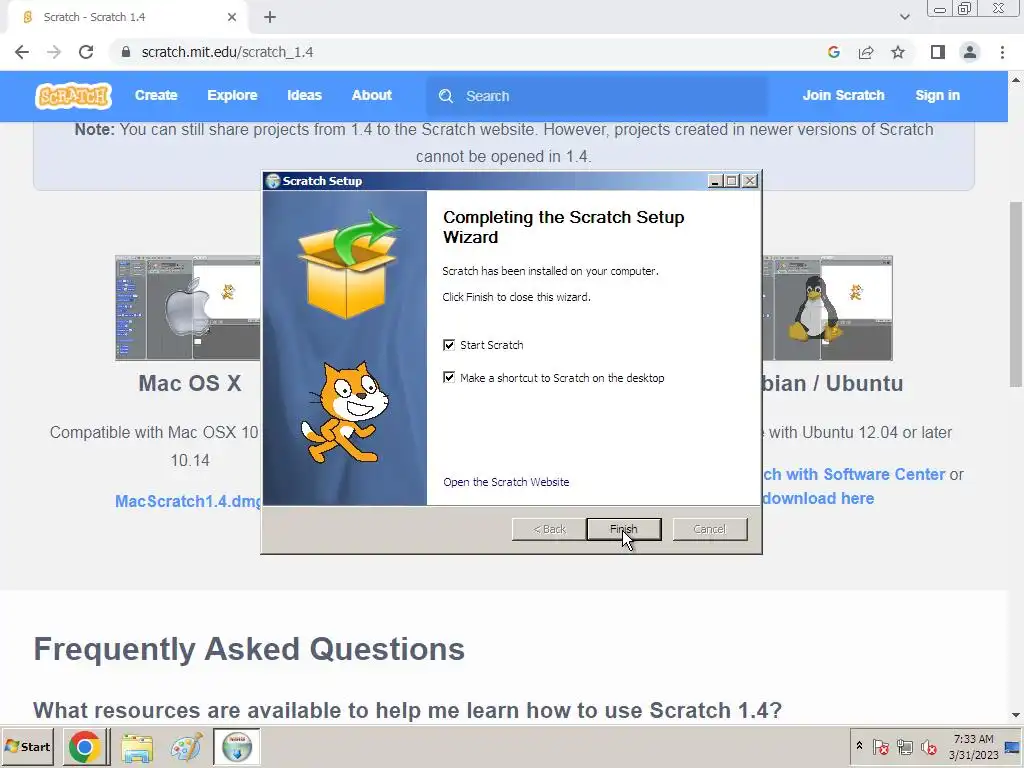Click the share page icon in the address bar

866,52
